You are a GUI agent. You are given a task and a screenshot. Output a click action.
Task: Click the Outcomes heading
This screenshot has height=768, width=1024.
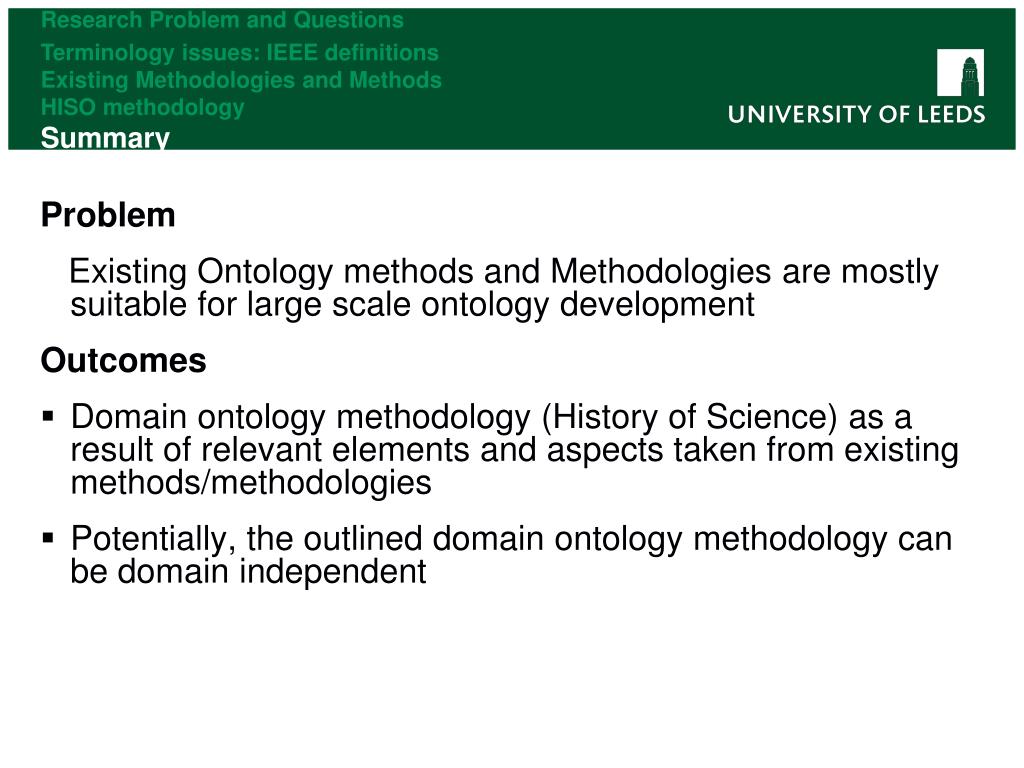tap(123, 360)
